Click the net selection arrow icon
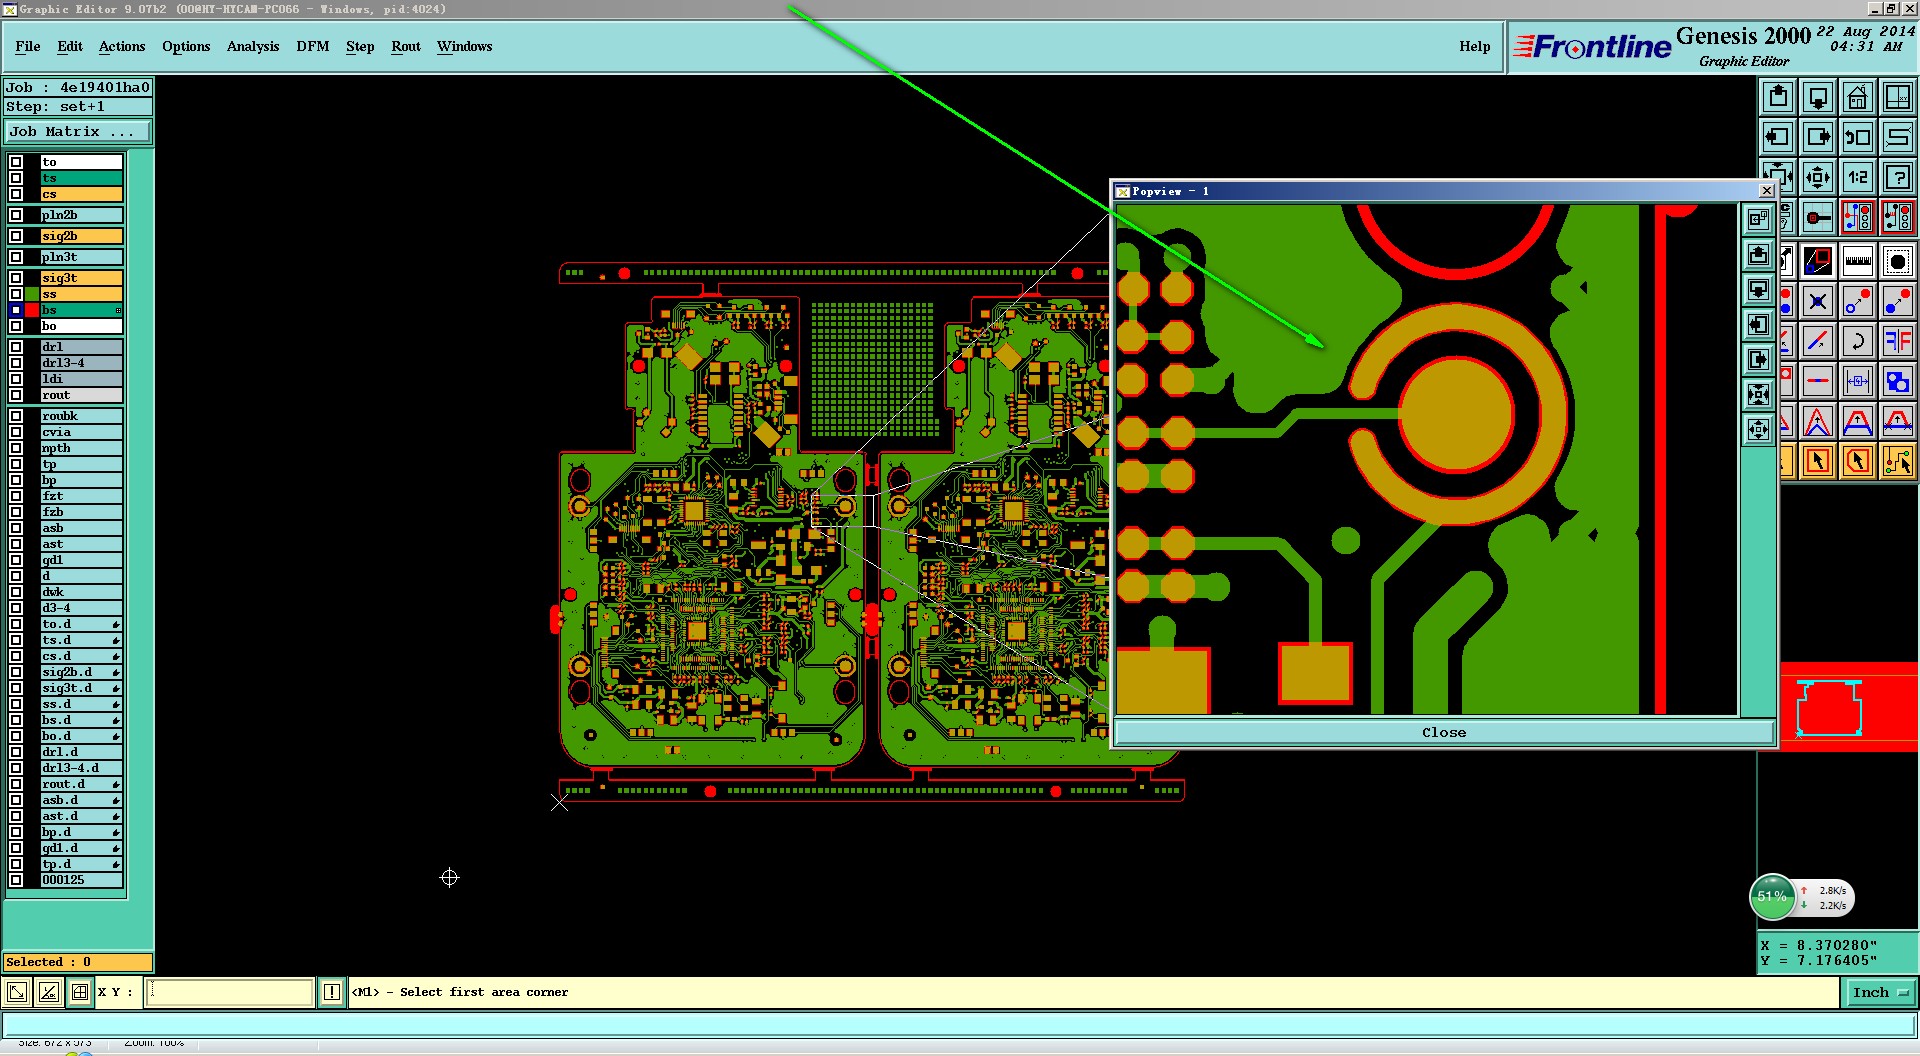 point(1898,461)
